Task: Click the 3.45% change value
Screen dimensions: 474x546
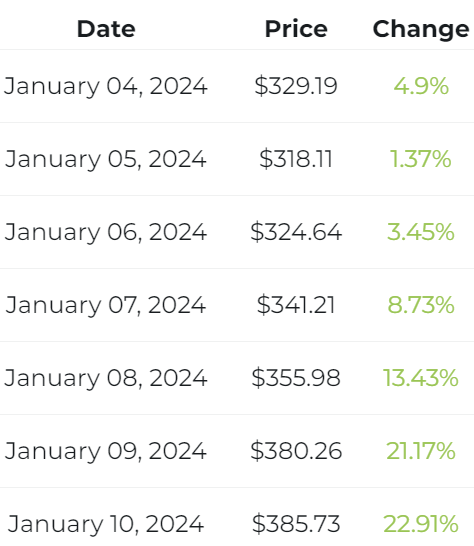Action: pyautogui.click(x=421, y=232)
